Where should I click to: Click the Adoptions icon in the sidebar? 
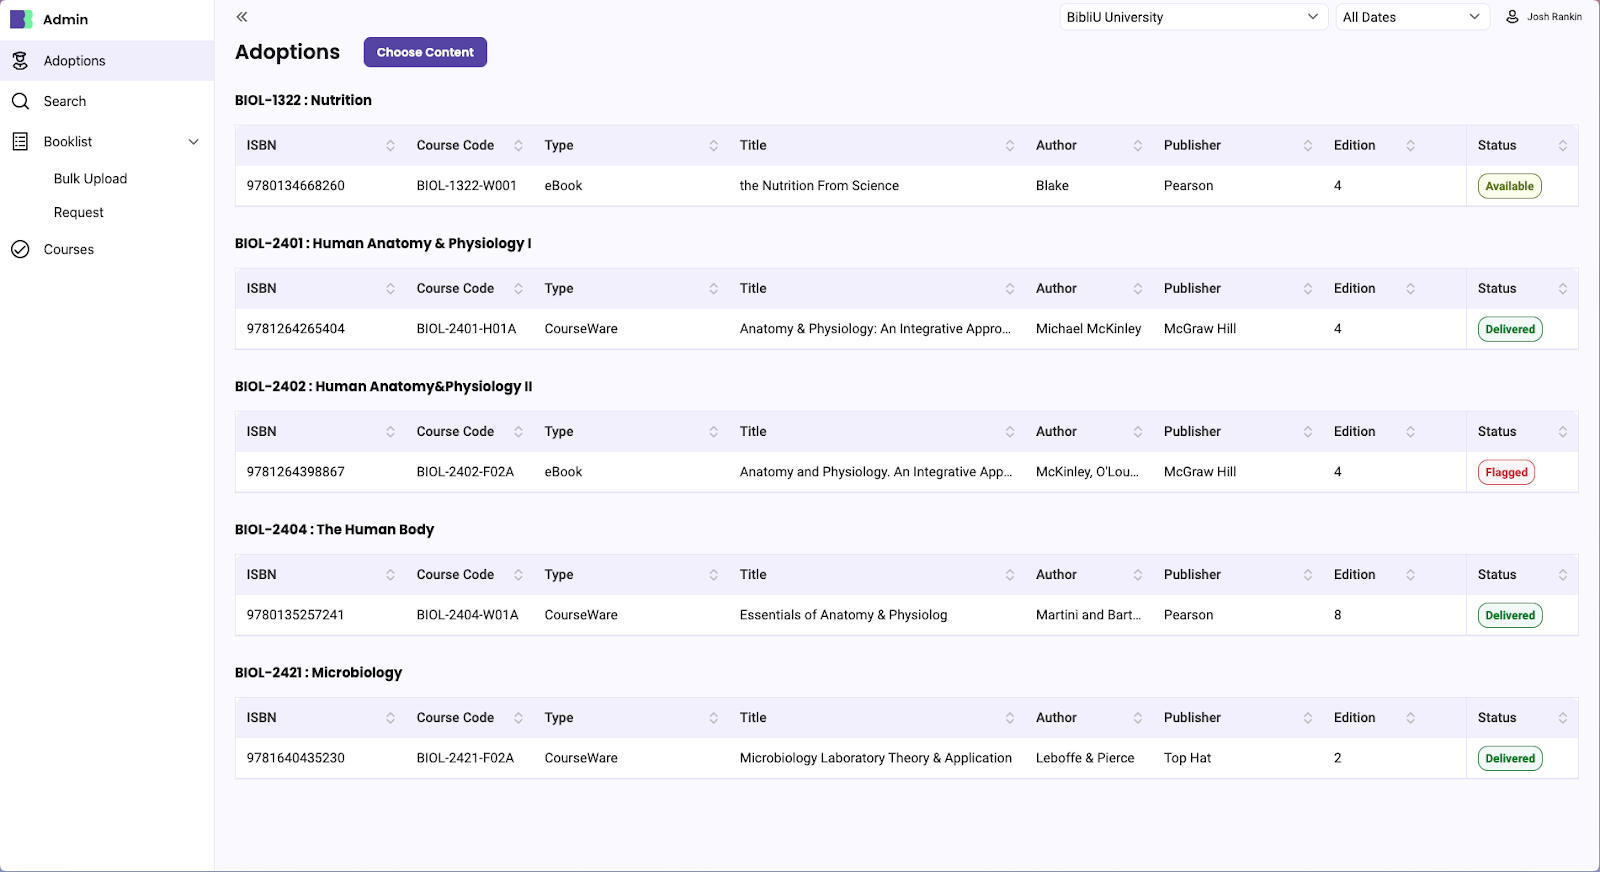coord(20,61)
